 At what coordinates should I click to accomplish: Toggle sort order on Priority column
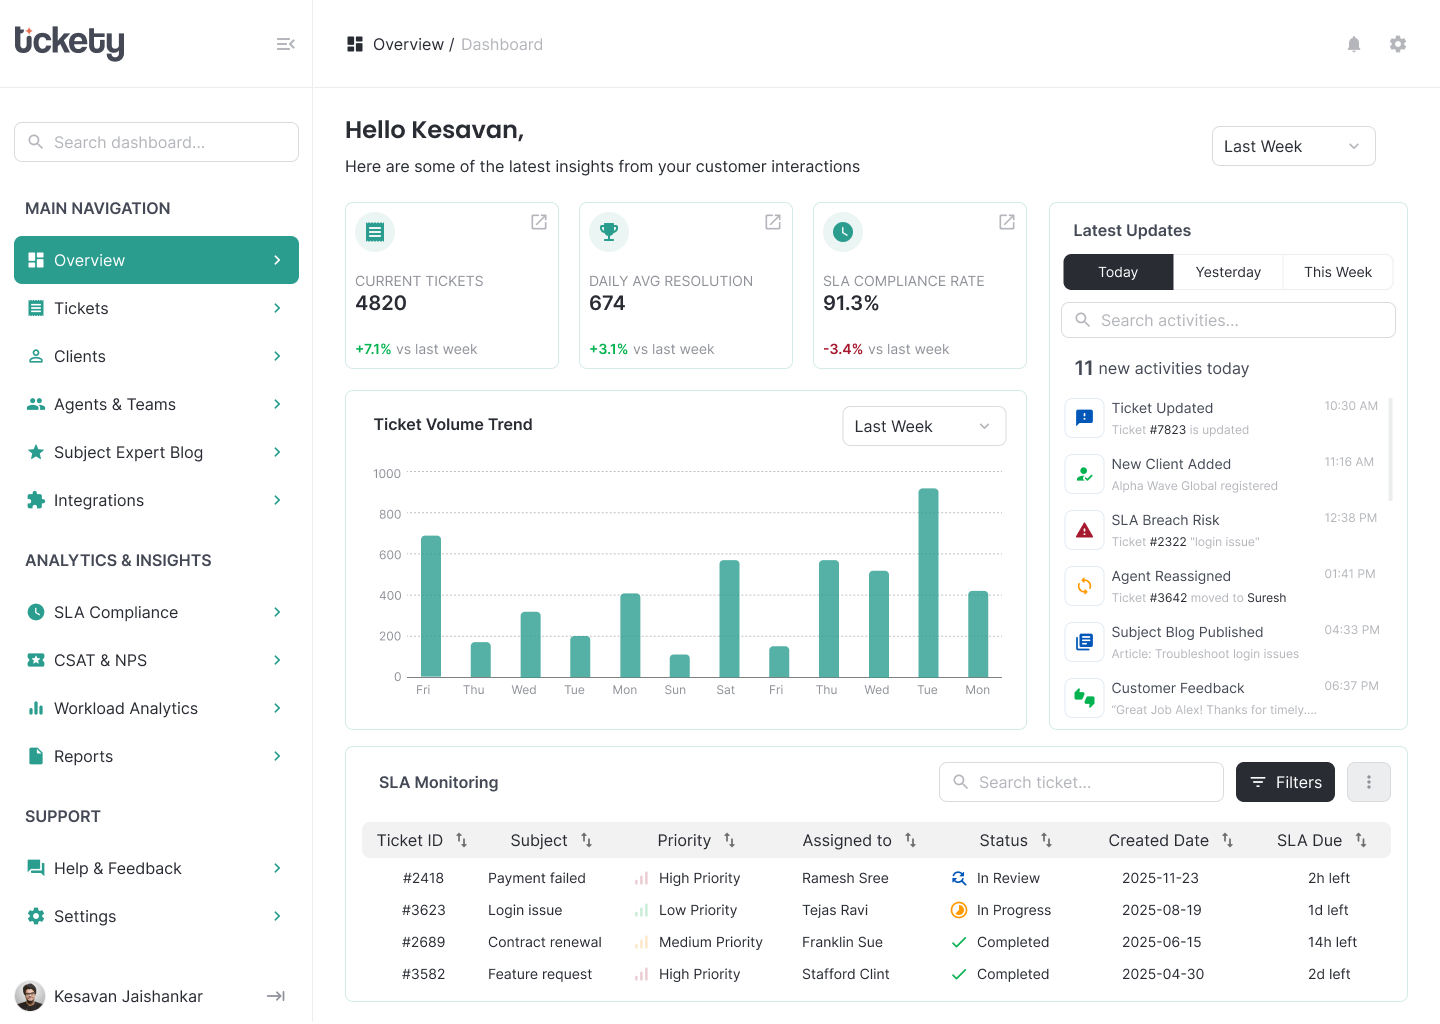[729, 840]
